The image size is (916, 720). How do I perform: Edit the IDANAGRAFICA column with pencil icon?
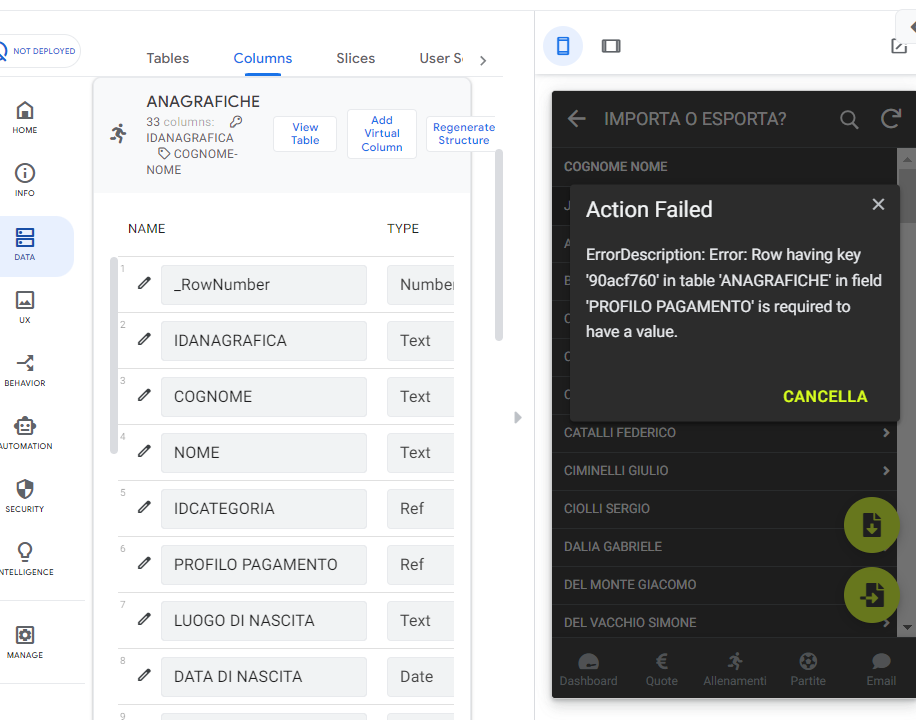144,340
